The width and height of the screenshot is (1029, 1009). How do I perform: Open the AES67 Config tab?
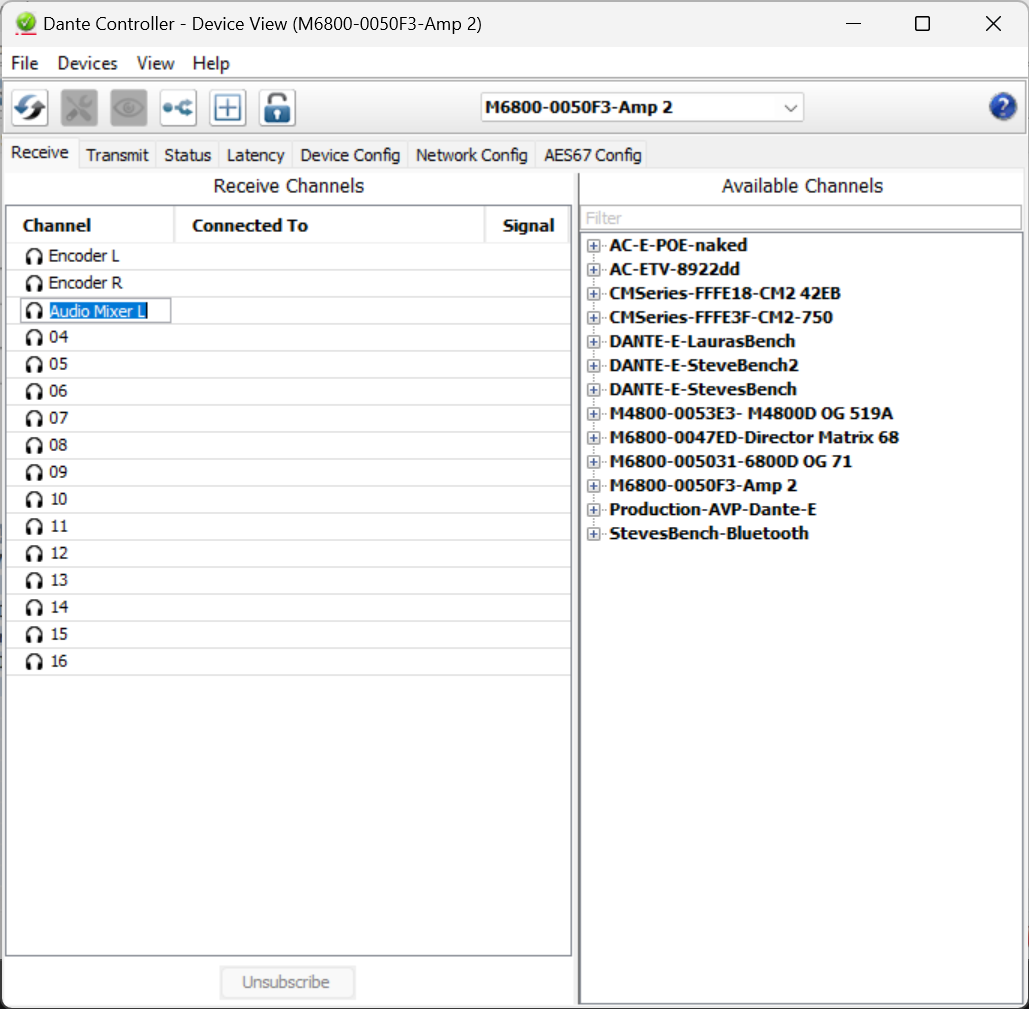click(593, 155)
